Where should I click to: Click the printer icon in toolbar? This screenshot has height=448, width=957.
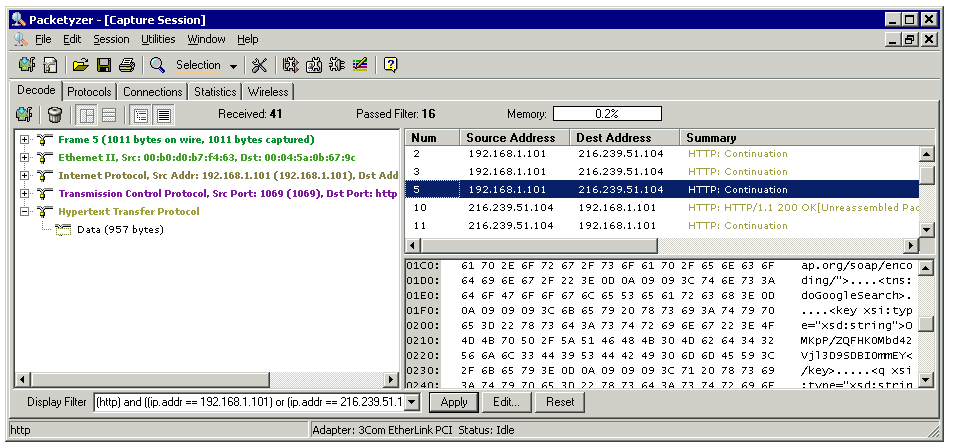click(x=126, y=65)
